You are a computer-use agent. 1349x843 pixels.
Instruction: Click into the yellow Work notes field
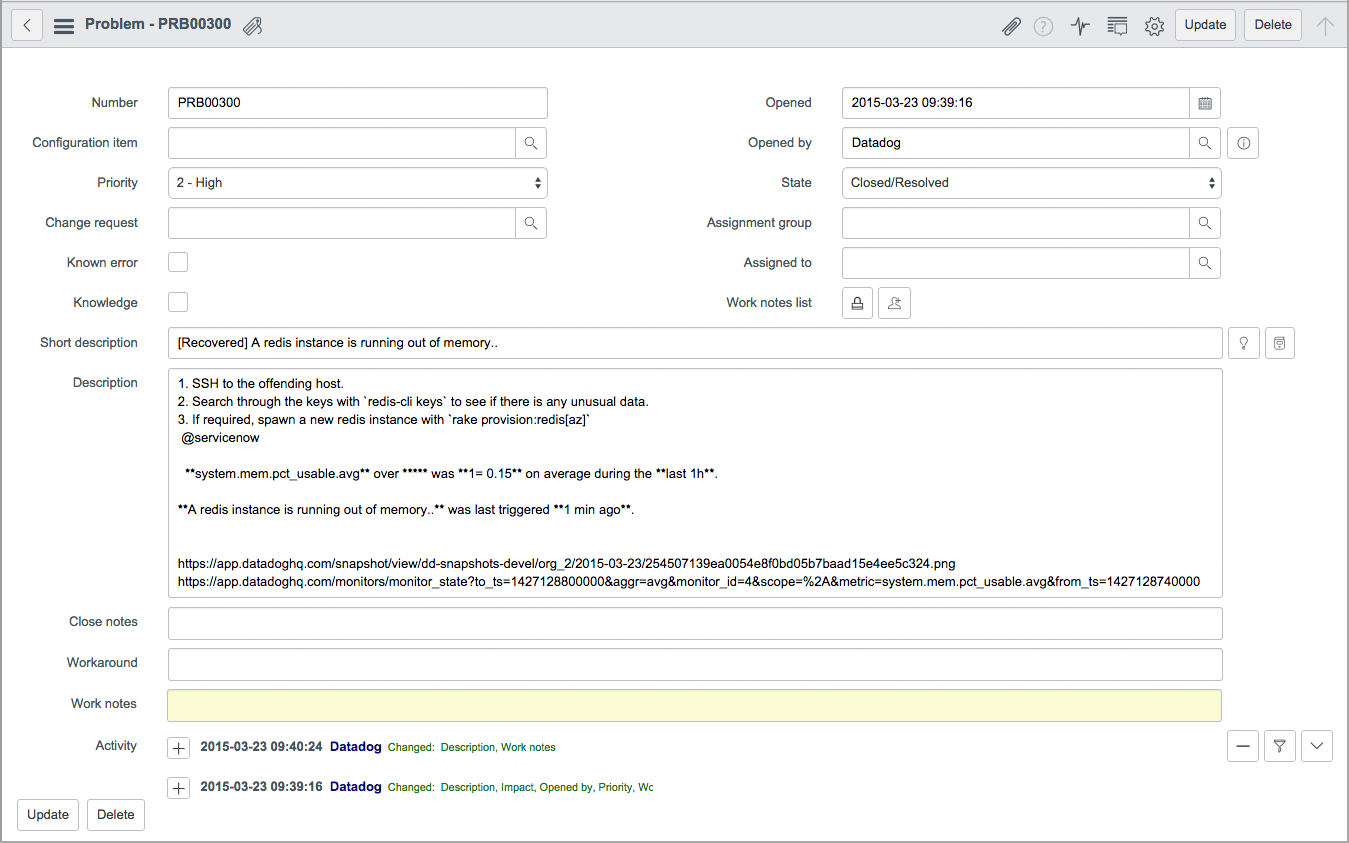pos(694,705)
